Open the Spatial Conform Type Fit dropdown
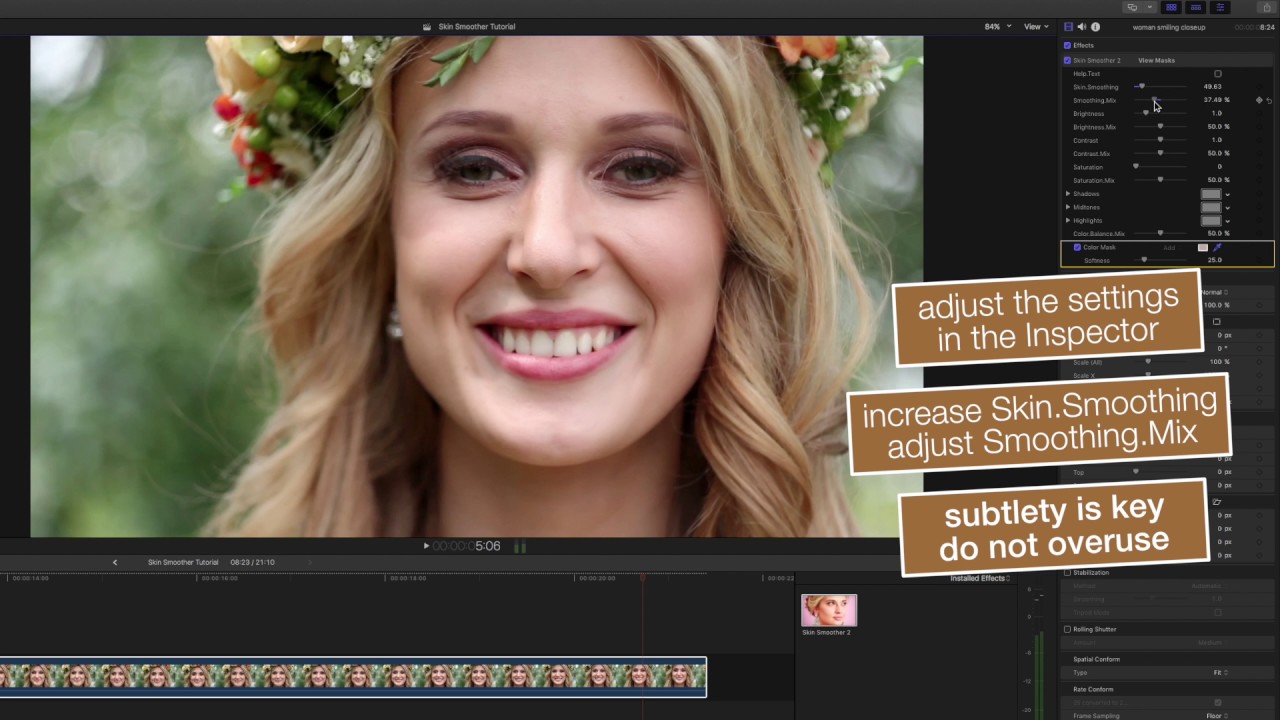The image size is (1280, 720). click(1221, 673)
